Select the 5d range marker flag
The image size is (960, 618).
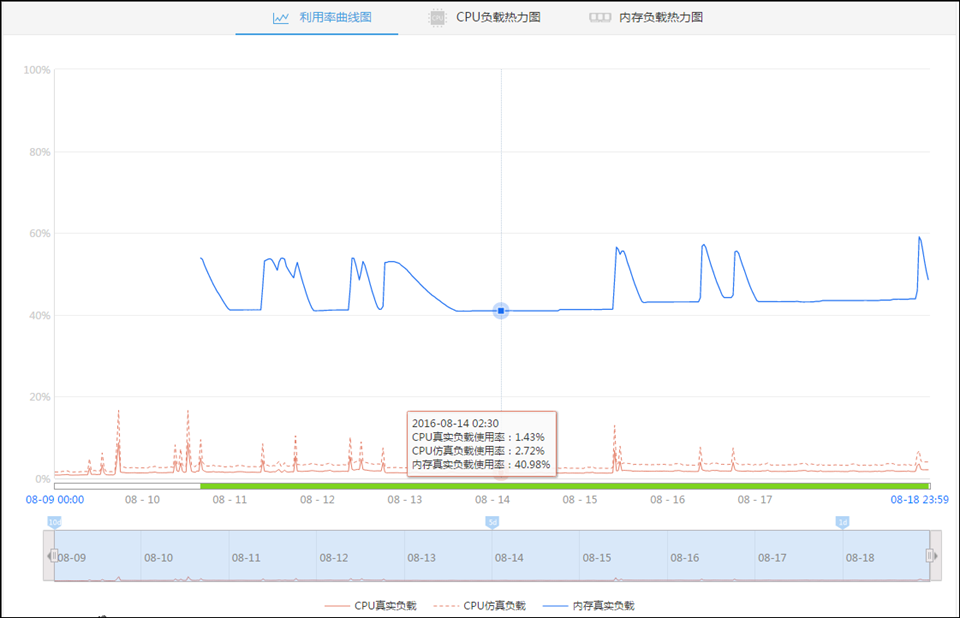pyautogui.click(x=492, y=522)
